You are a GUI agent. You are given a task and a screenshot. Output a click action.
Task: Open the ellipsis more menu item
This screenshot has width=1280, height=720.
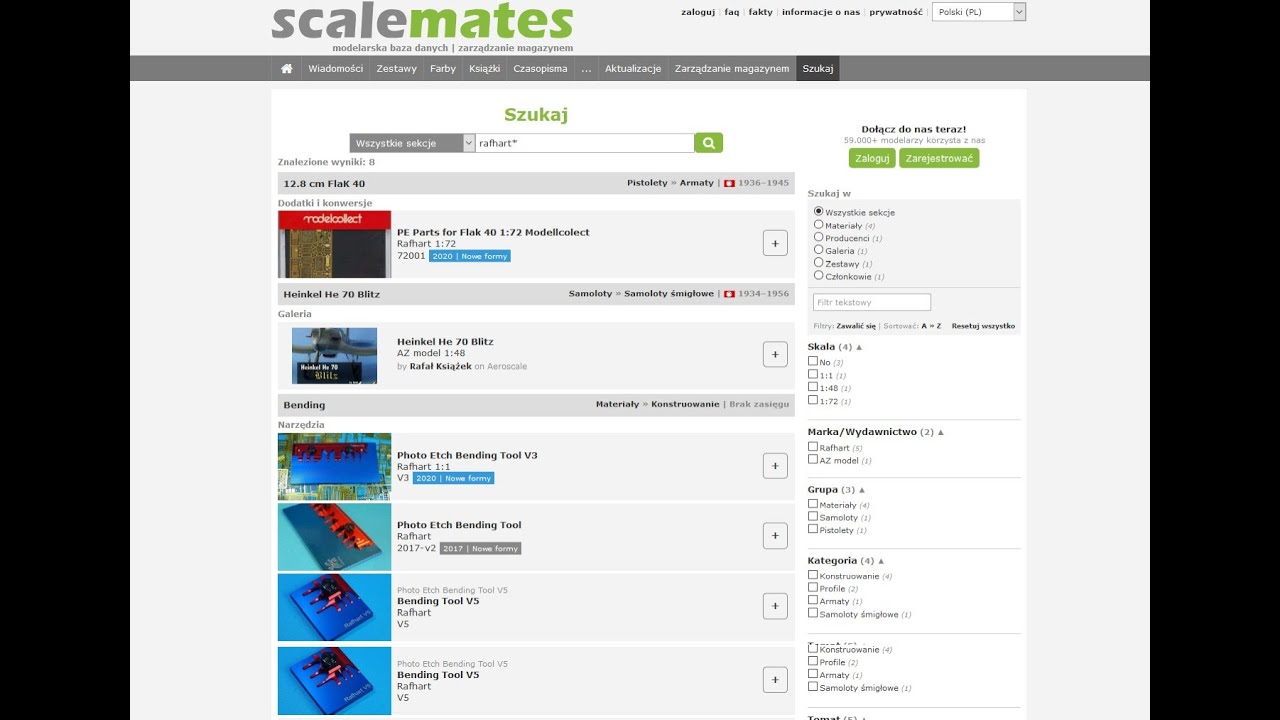click(x=586, y=69)
